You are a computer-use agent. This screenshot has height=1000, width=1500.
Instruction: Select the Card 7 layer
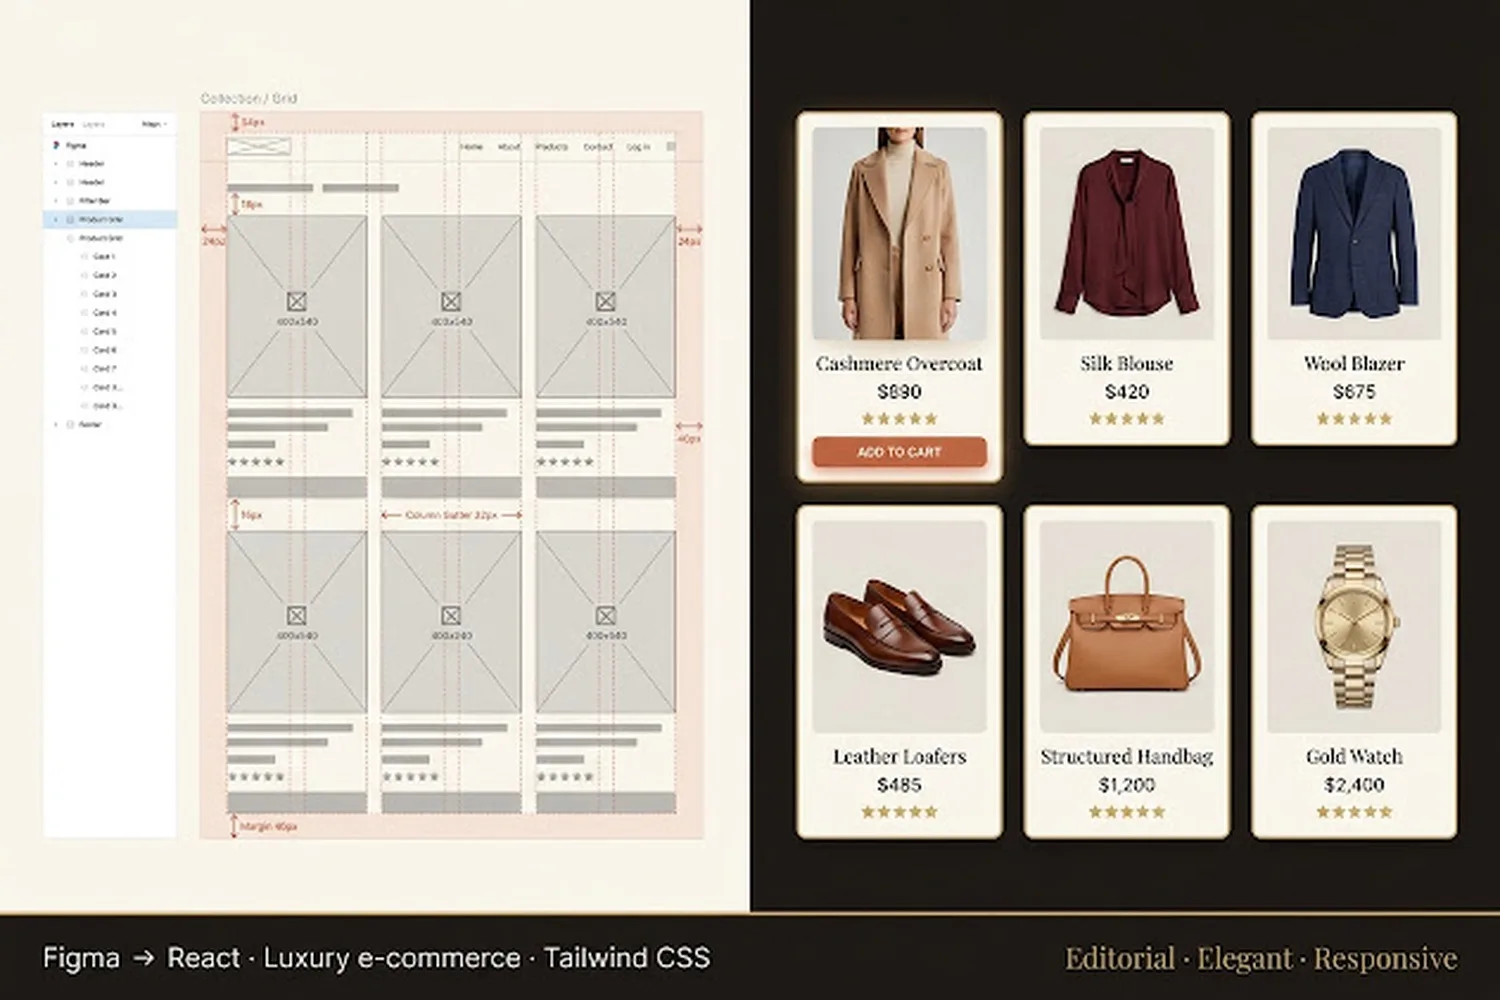pos(110,369)
